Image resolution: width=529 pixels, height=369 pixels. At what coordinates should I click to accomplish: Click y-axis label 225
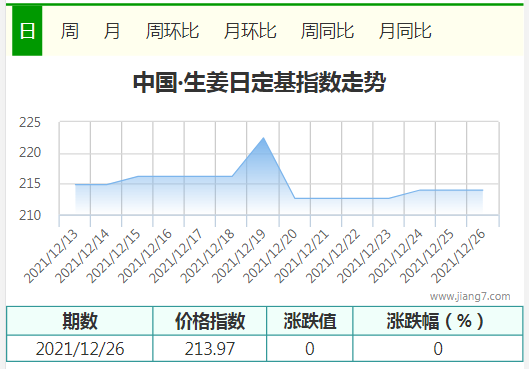coord(30,122)
